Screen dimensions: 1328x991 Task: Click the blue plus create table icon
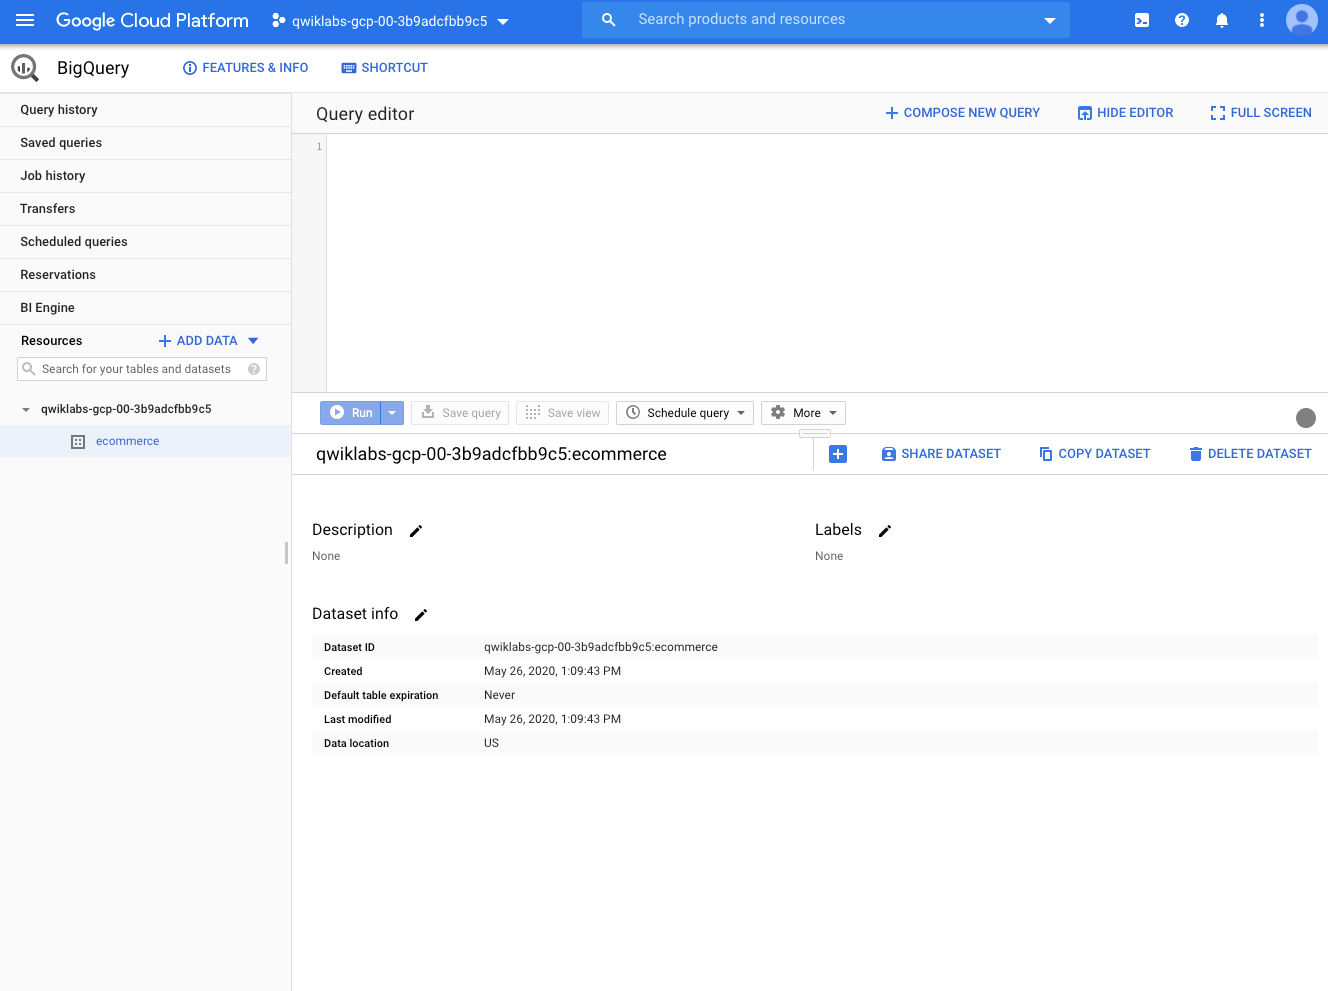click(838, 454)
